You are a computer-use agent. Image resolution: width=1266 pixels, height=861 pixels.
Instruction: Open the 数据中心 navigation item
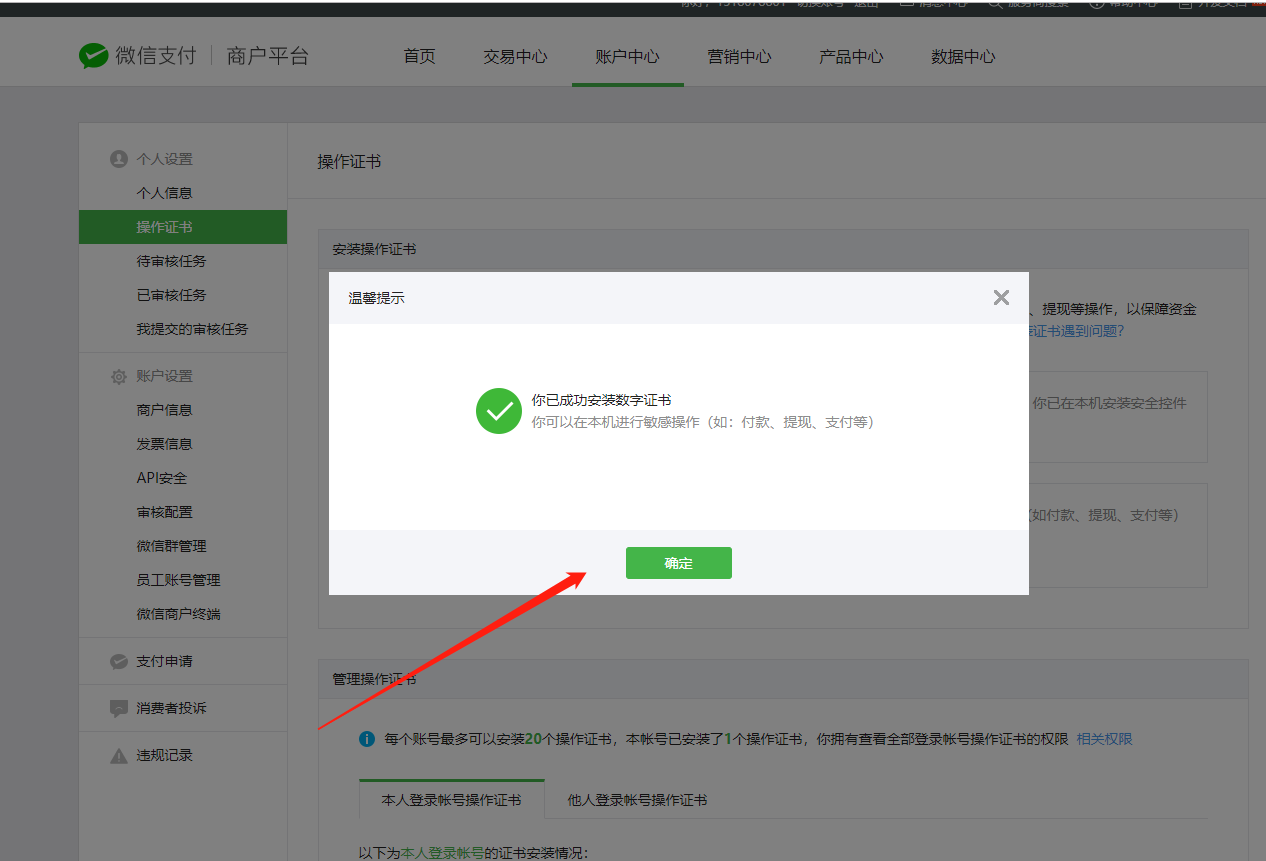[x=963, y=57]
